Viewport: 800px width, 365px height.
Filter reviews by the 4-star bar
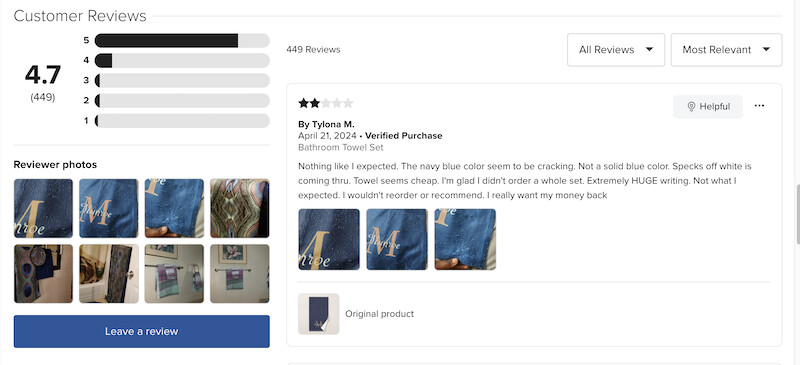coord(182,60)
